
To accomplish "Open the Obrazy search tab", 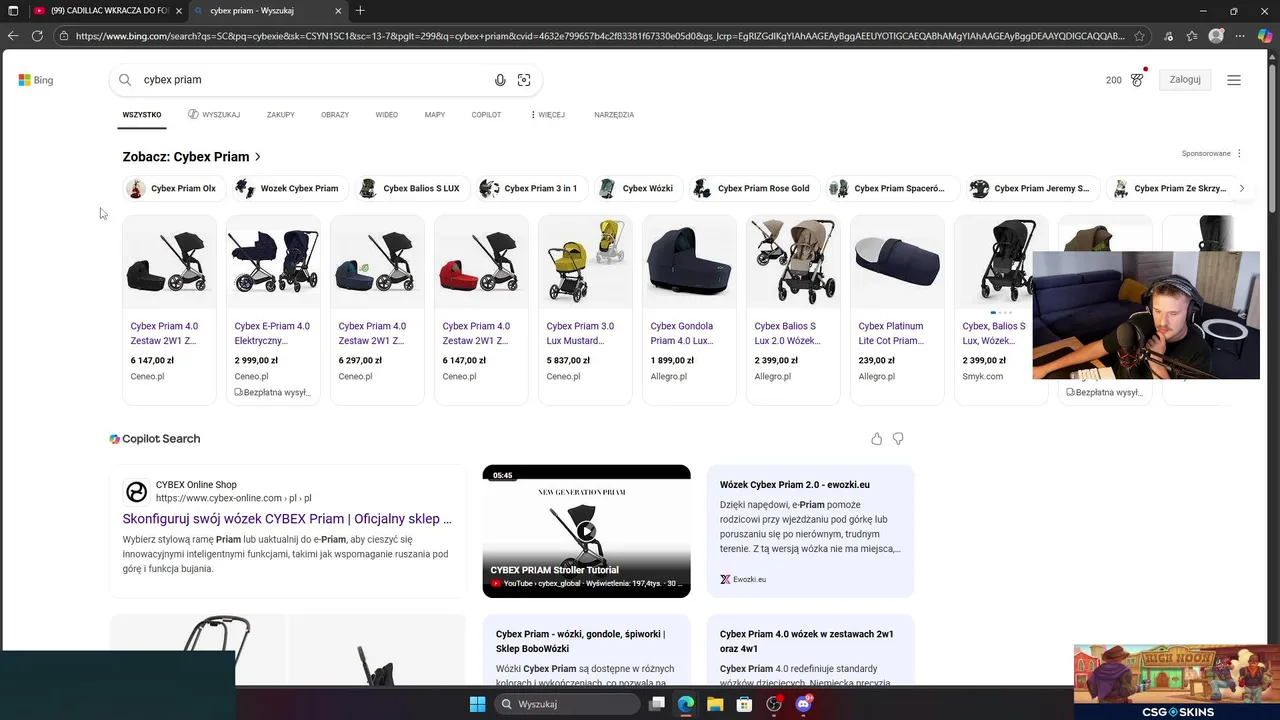I will tap(335, 115).
